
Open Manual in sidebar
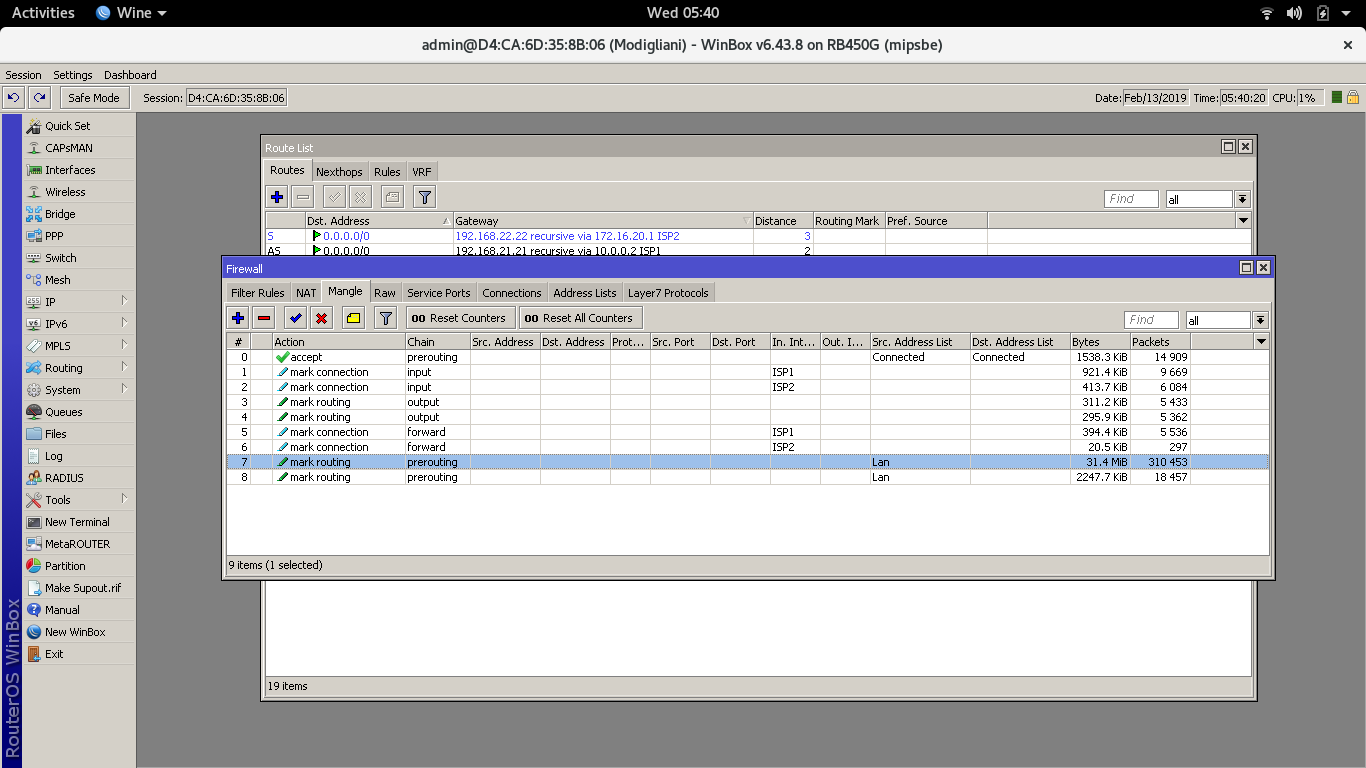(62, 610)
